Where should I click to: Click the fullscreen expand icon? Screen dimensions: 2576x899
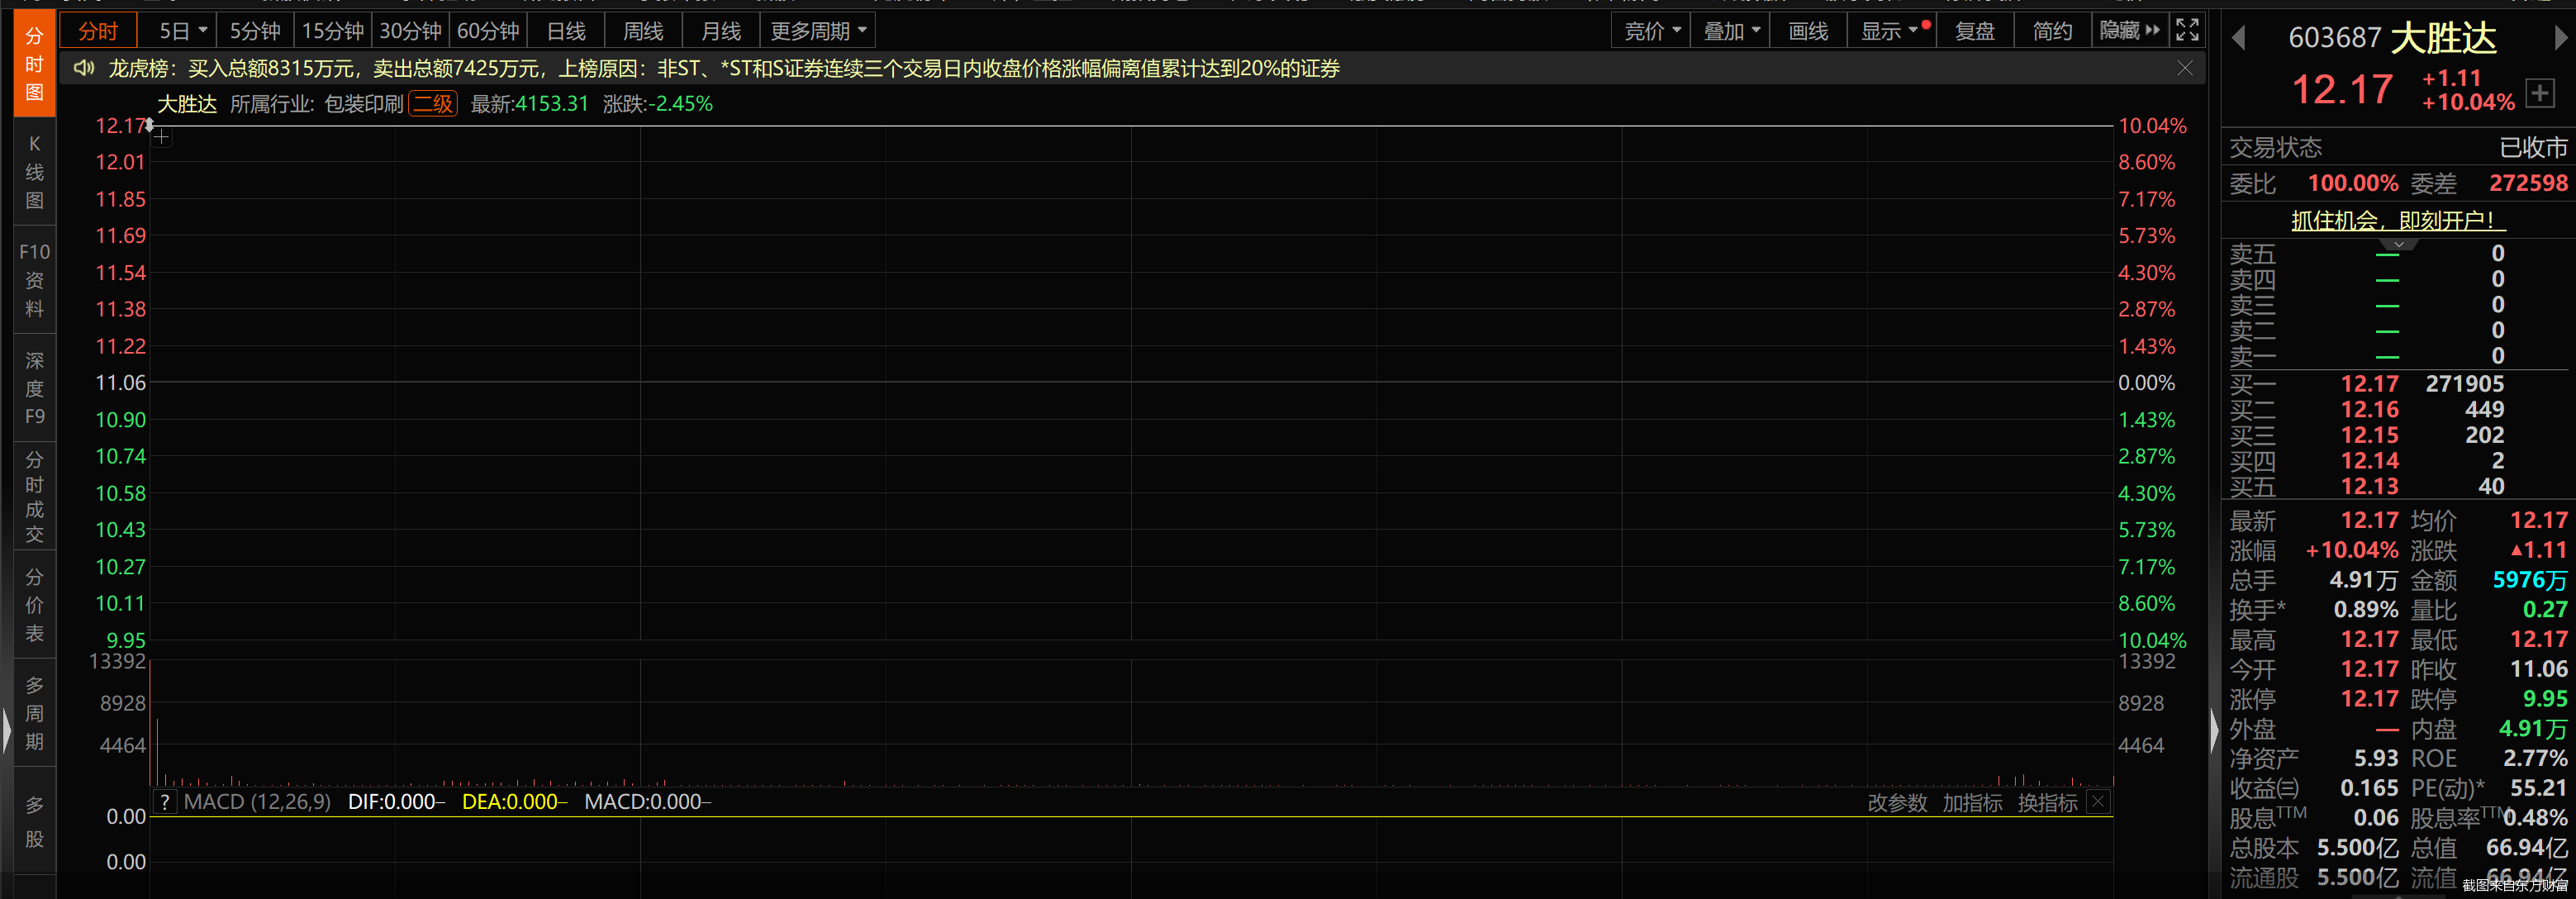pos(2187,30)
